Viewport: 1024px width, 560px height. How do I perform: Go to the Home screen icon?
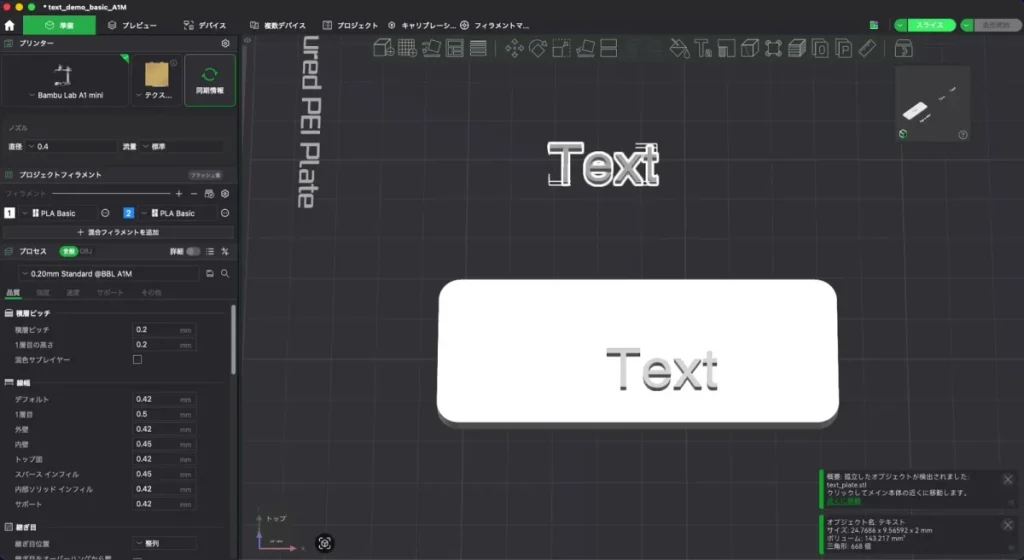click(x=9, y=25)
